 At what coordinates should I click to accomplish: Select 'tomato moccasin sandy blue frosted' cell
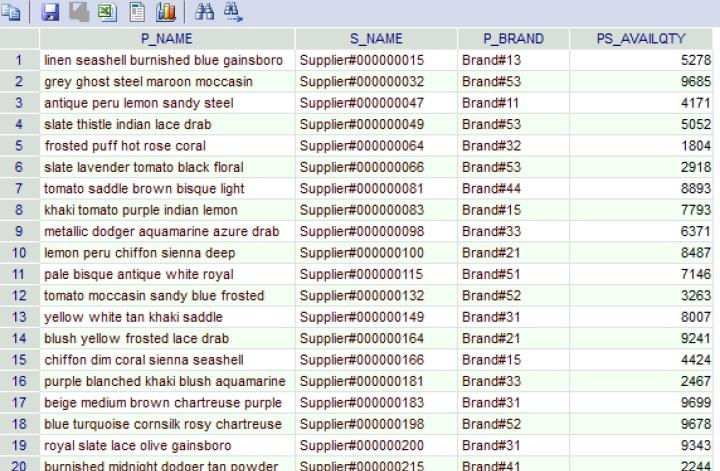pos(167,296)
